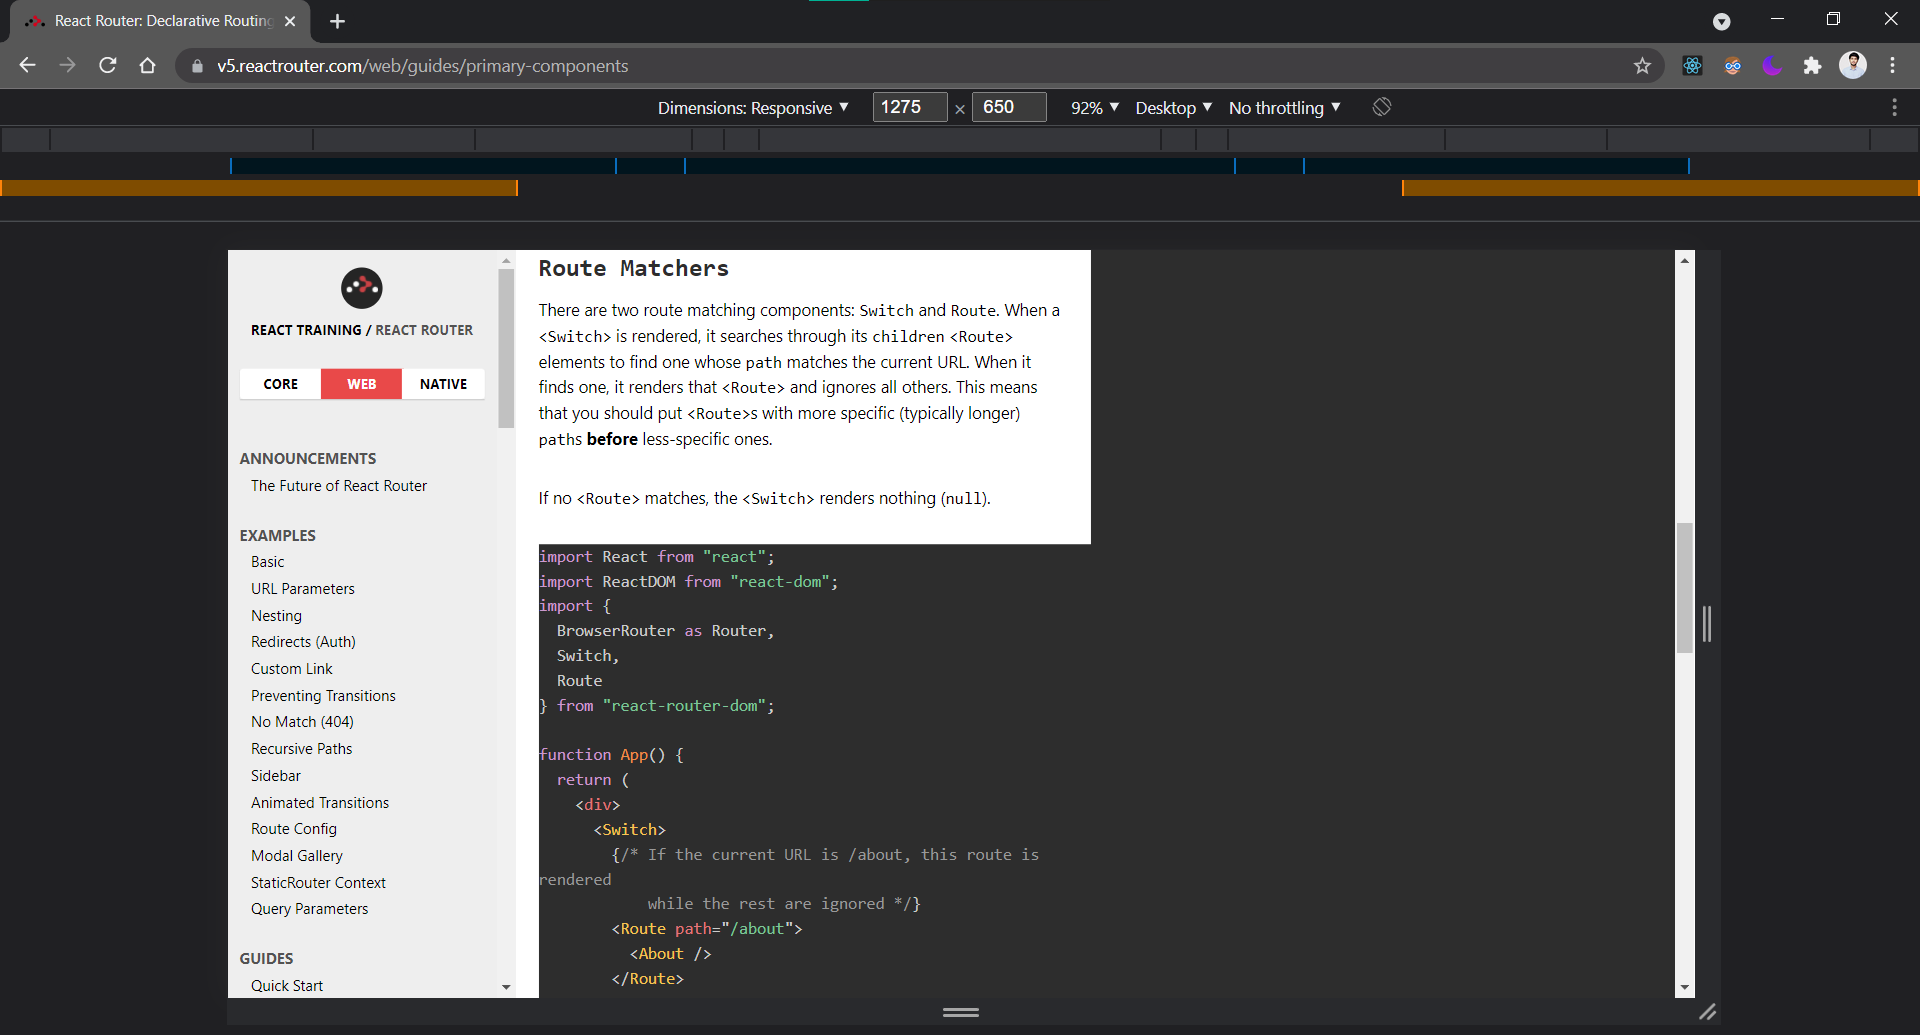Screen dimensions: 1920x1035
Task: Open the Dimensions: Responsive dropdown
Action: [753, 107]
